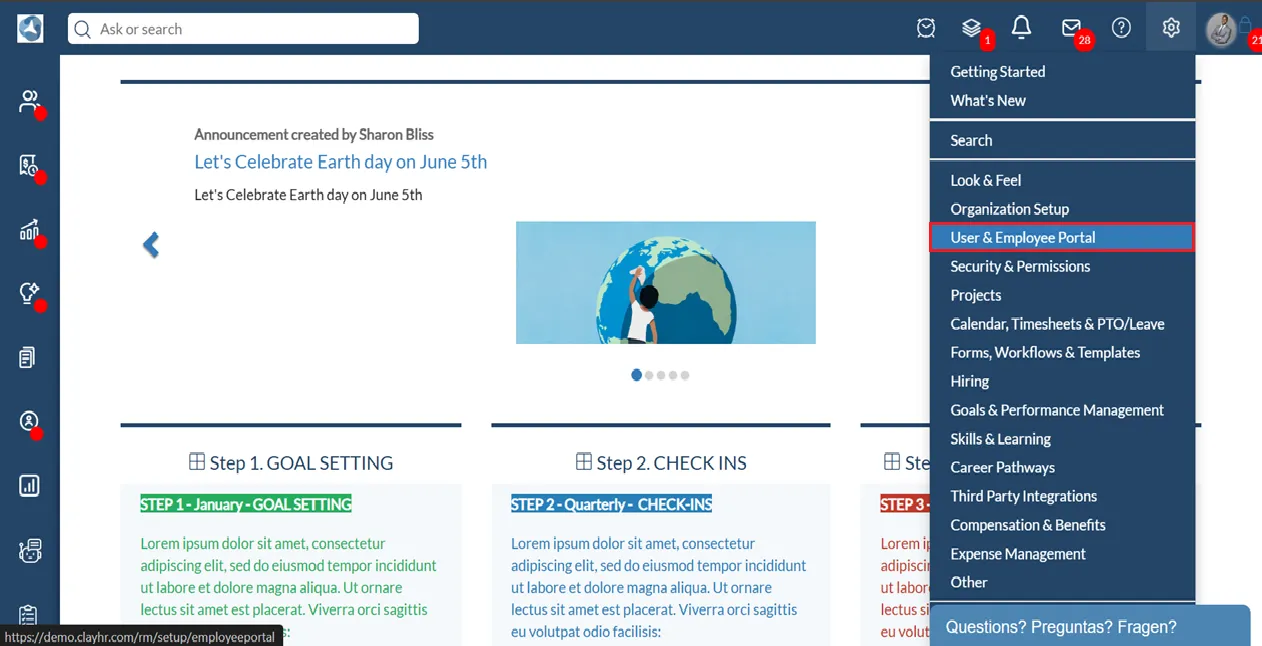Open the mail envelope icon
This screenshot has height=646, width=1262.
click(x=1071, y=28)
